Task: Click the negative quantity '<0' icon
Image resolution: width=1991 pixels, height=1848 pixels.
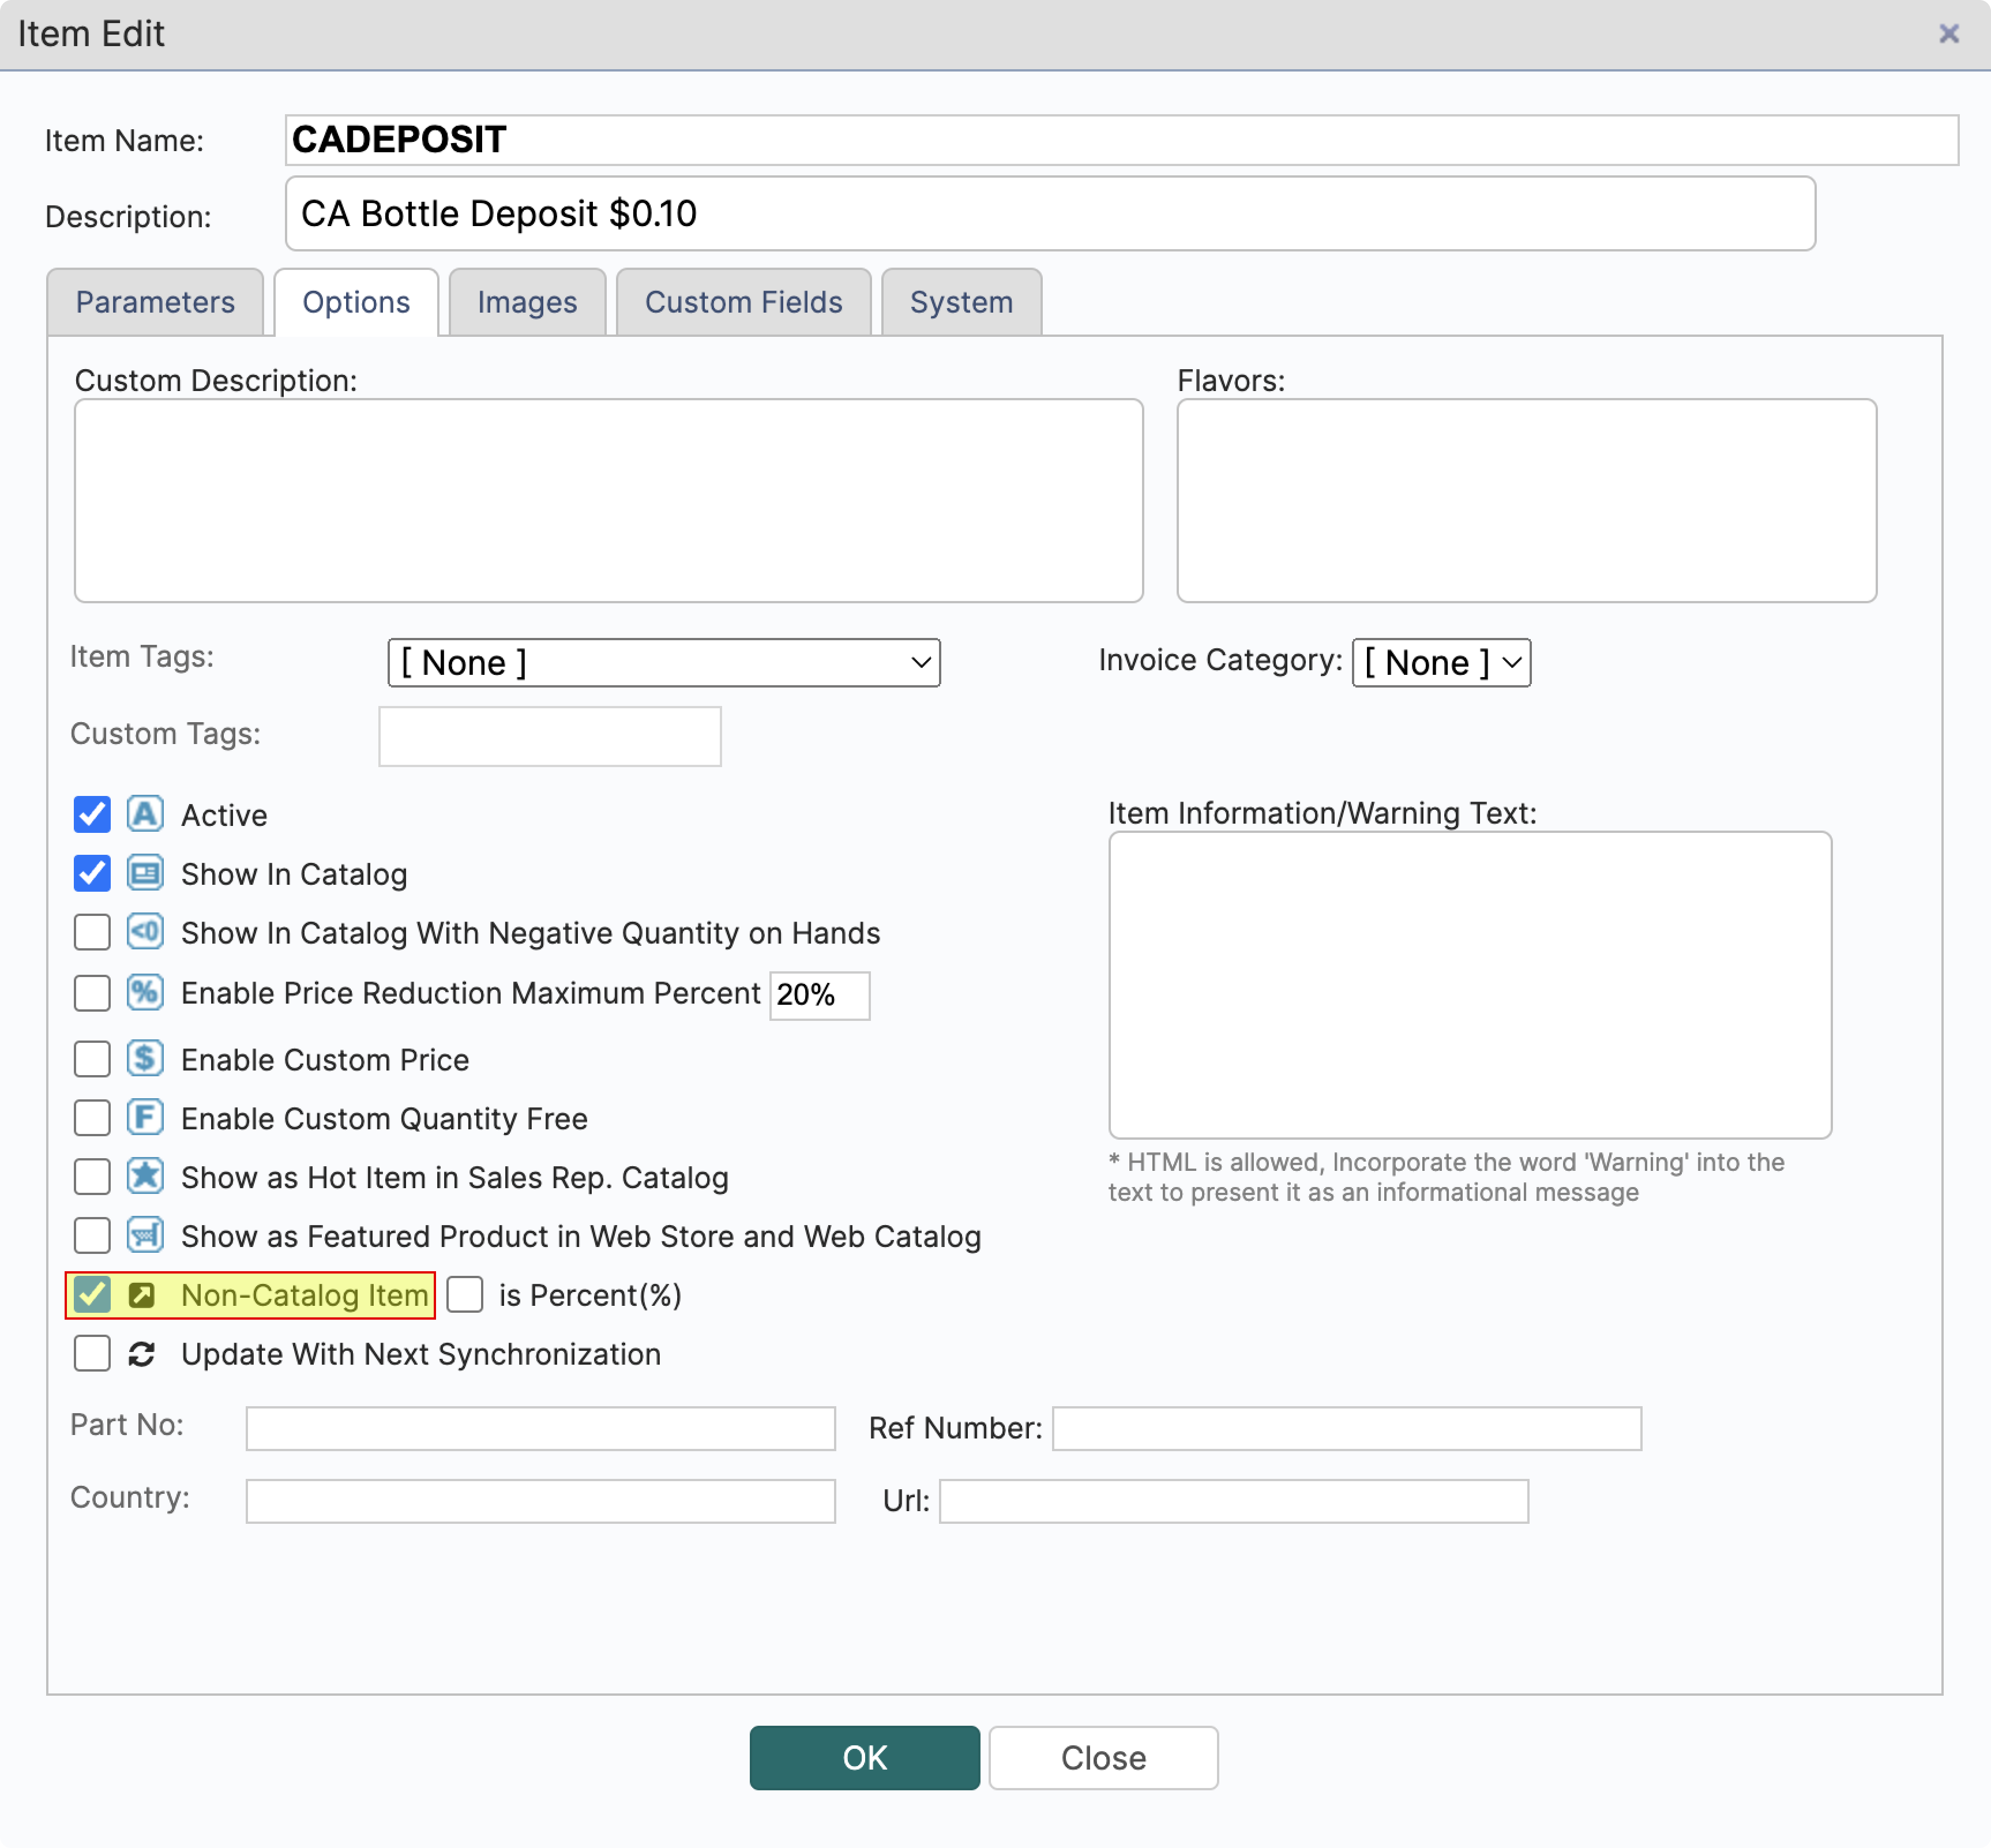Action: click(x=145, y=933)
